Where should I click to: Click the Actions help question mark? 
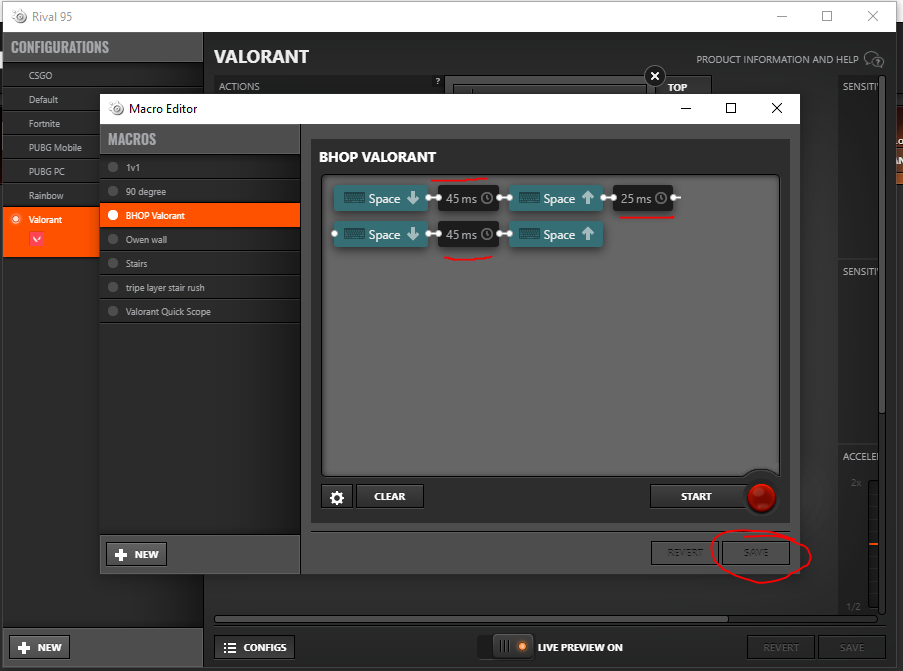click(438, 81)
